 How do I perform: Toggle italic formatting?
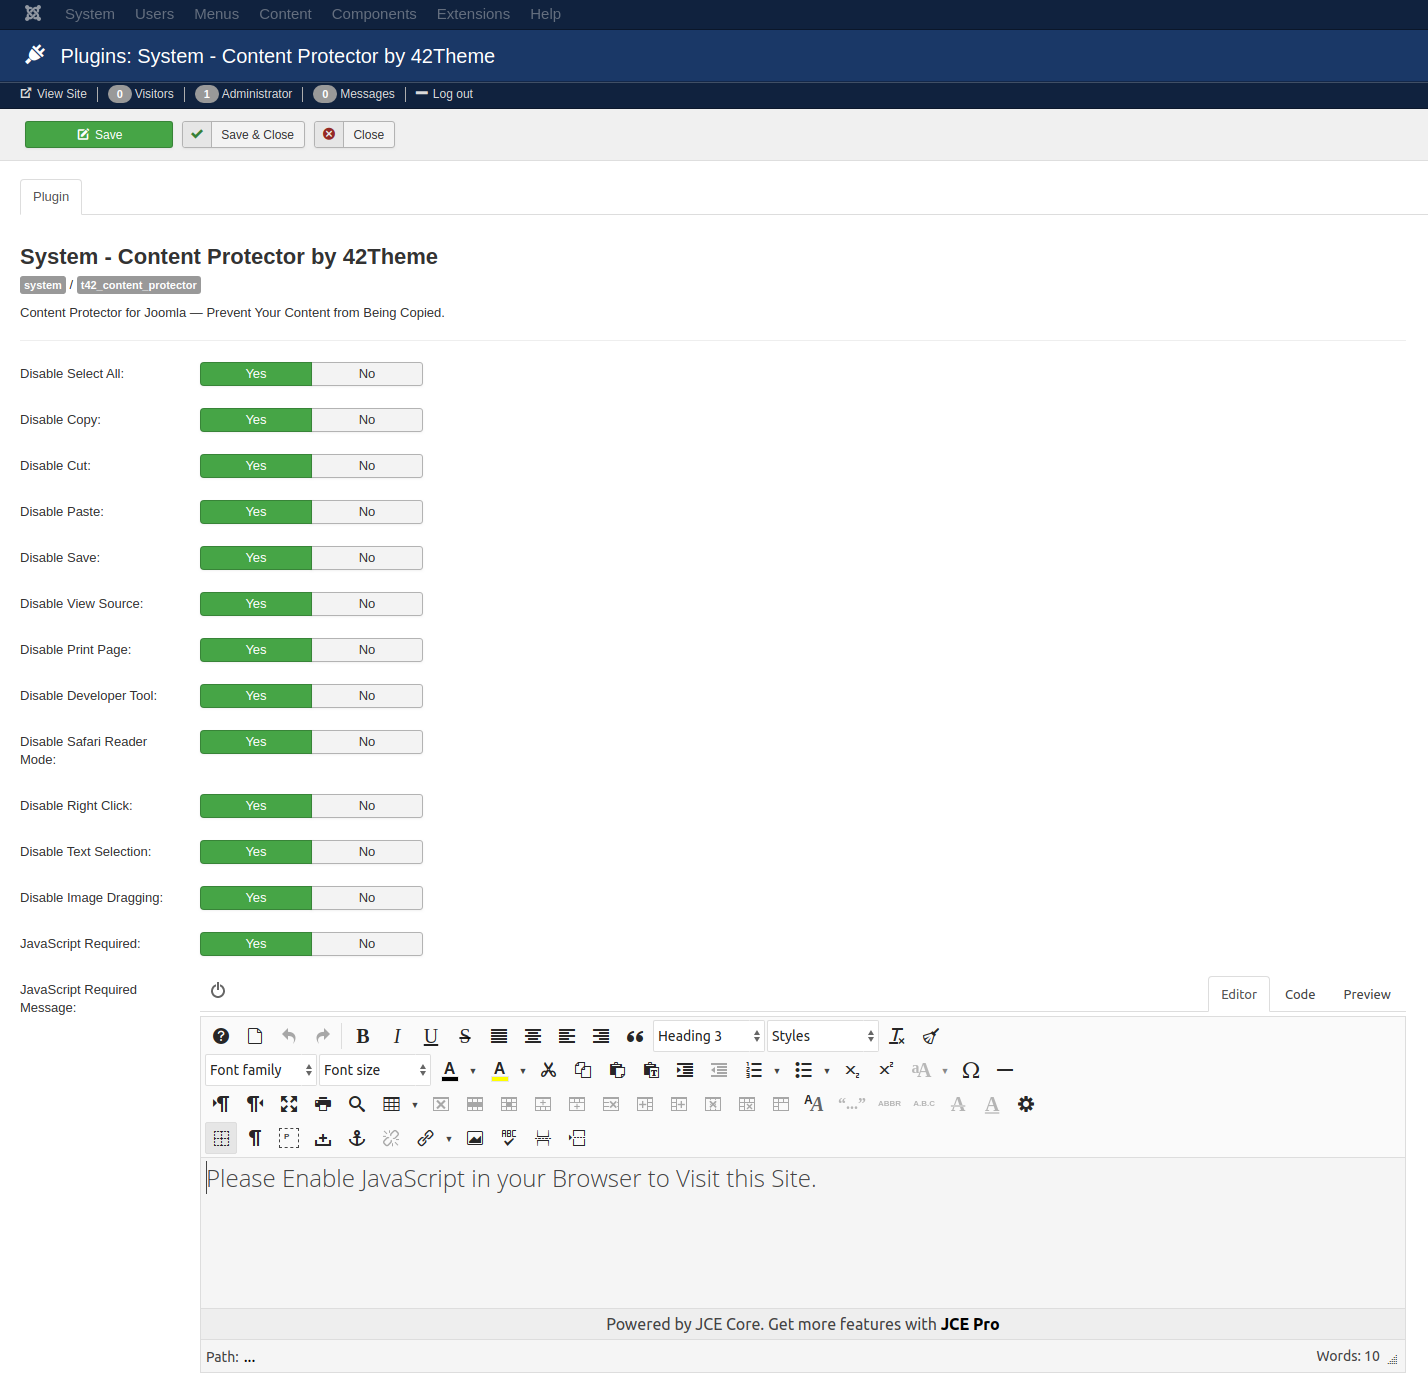[x=397, y=1036]
